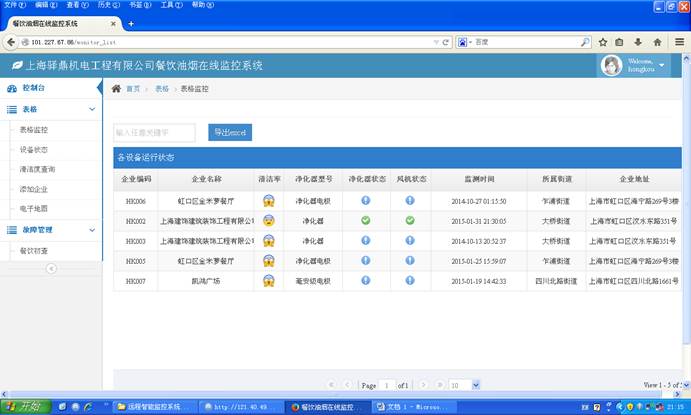Reload the page with the refresh icon
The height and width of the screenshot is (415, 691).
pos(445,42)
